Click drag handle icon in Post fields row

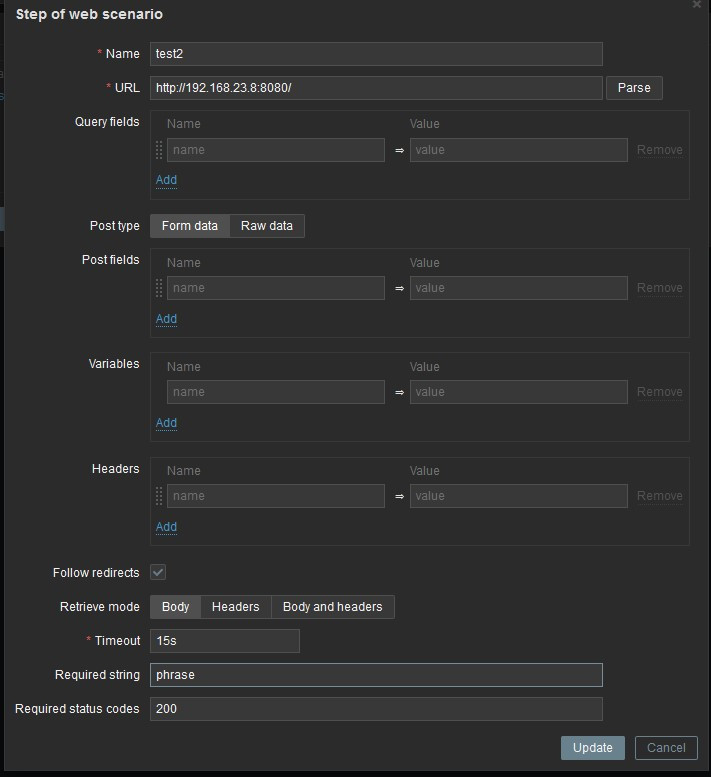coord(159,288)
